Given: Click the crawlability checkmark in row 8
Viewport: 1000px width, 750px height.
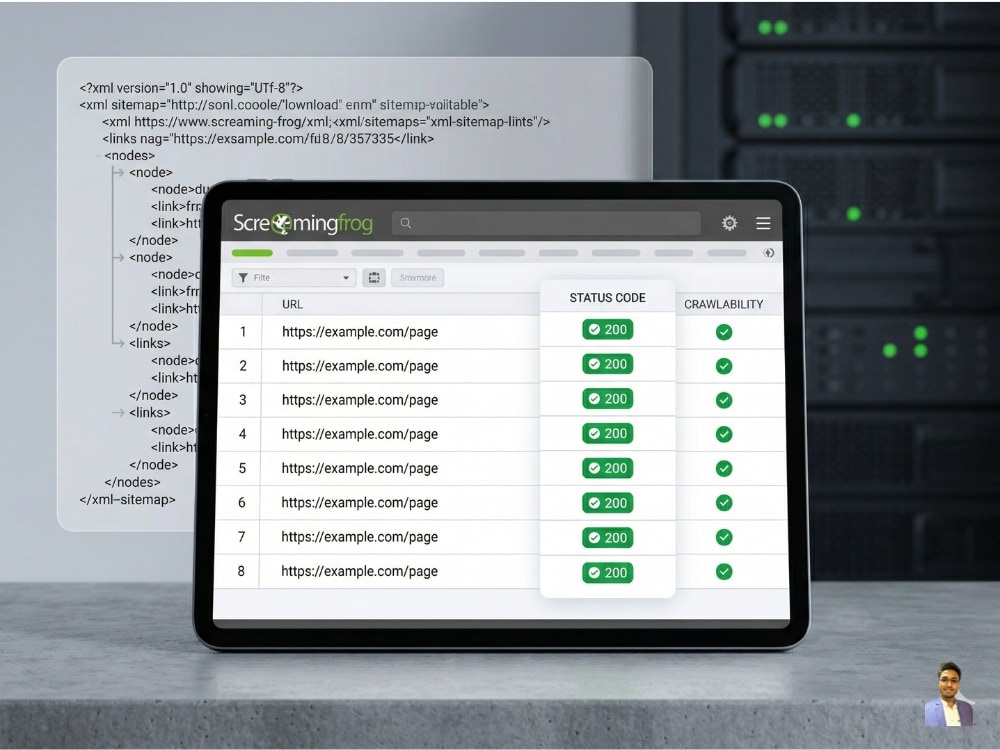Looking at the screenshot, I should click(724, 571).
